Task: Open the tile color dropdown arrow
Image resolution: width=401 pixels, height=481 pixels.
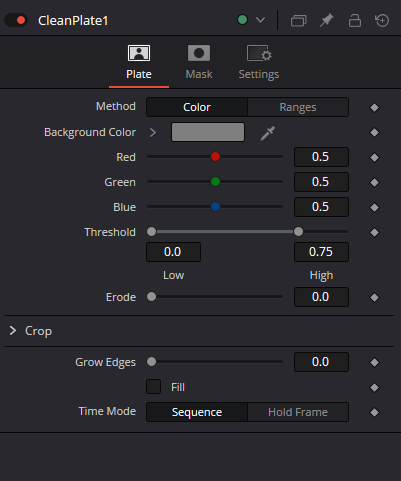Action: coord(260,20)
